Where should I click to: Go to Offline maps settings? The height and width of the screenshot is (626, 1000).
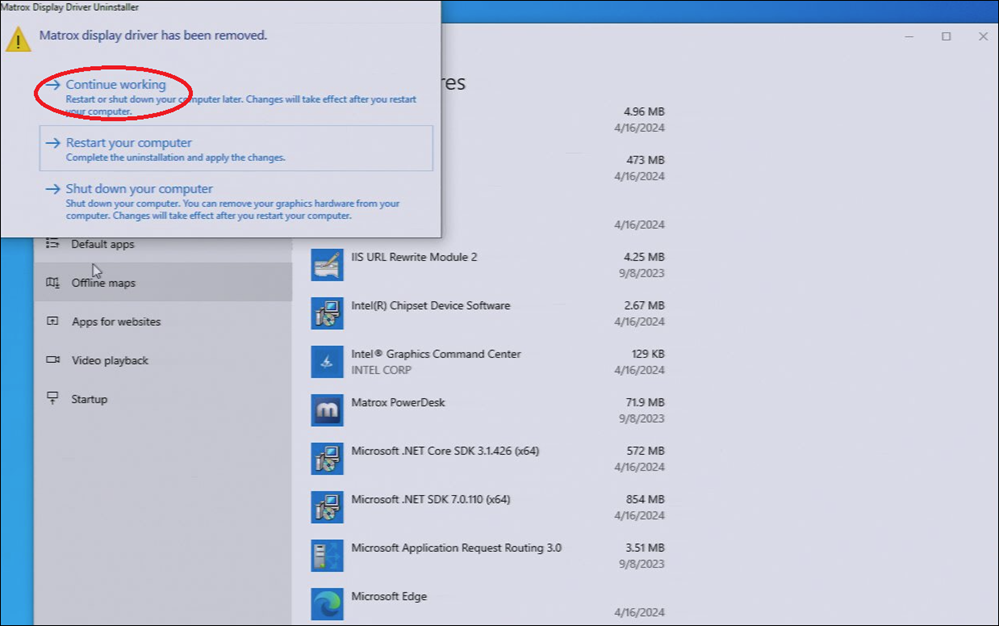pos(103,283)
